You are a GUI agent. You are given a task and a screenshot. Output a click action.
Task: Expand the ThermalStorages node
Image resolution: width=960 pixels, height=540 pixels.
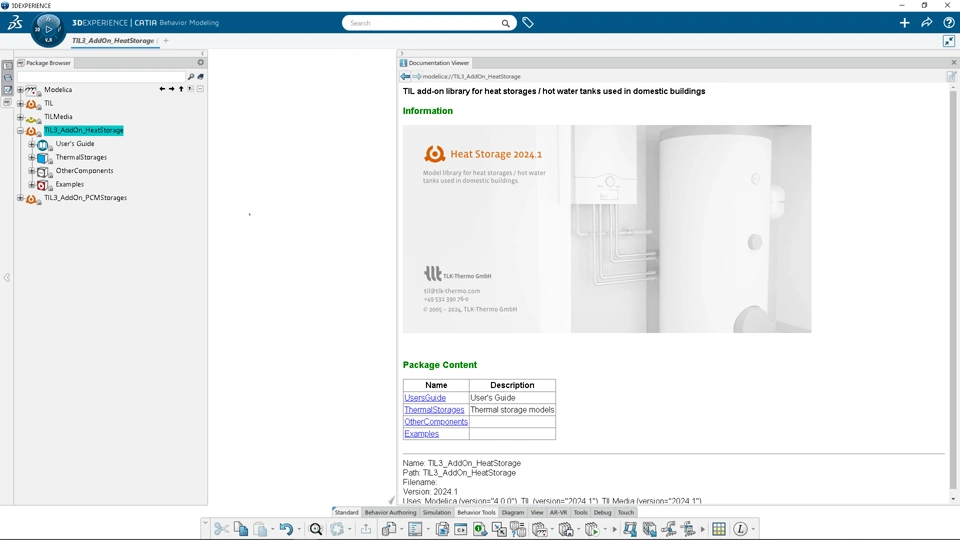click(32, 157)
